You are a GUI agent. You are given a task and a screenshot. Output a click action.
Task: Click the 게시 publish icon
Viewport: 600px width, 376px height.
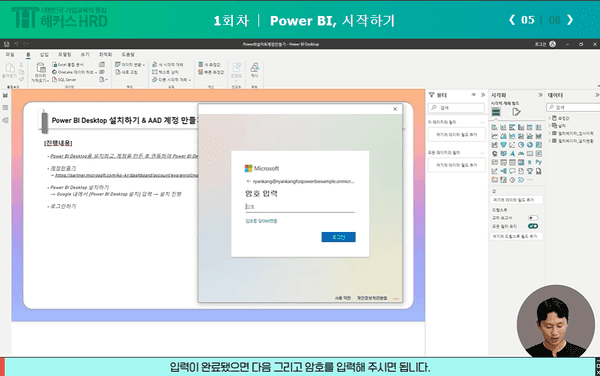click(x=254, y=70)
